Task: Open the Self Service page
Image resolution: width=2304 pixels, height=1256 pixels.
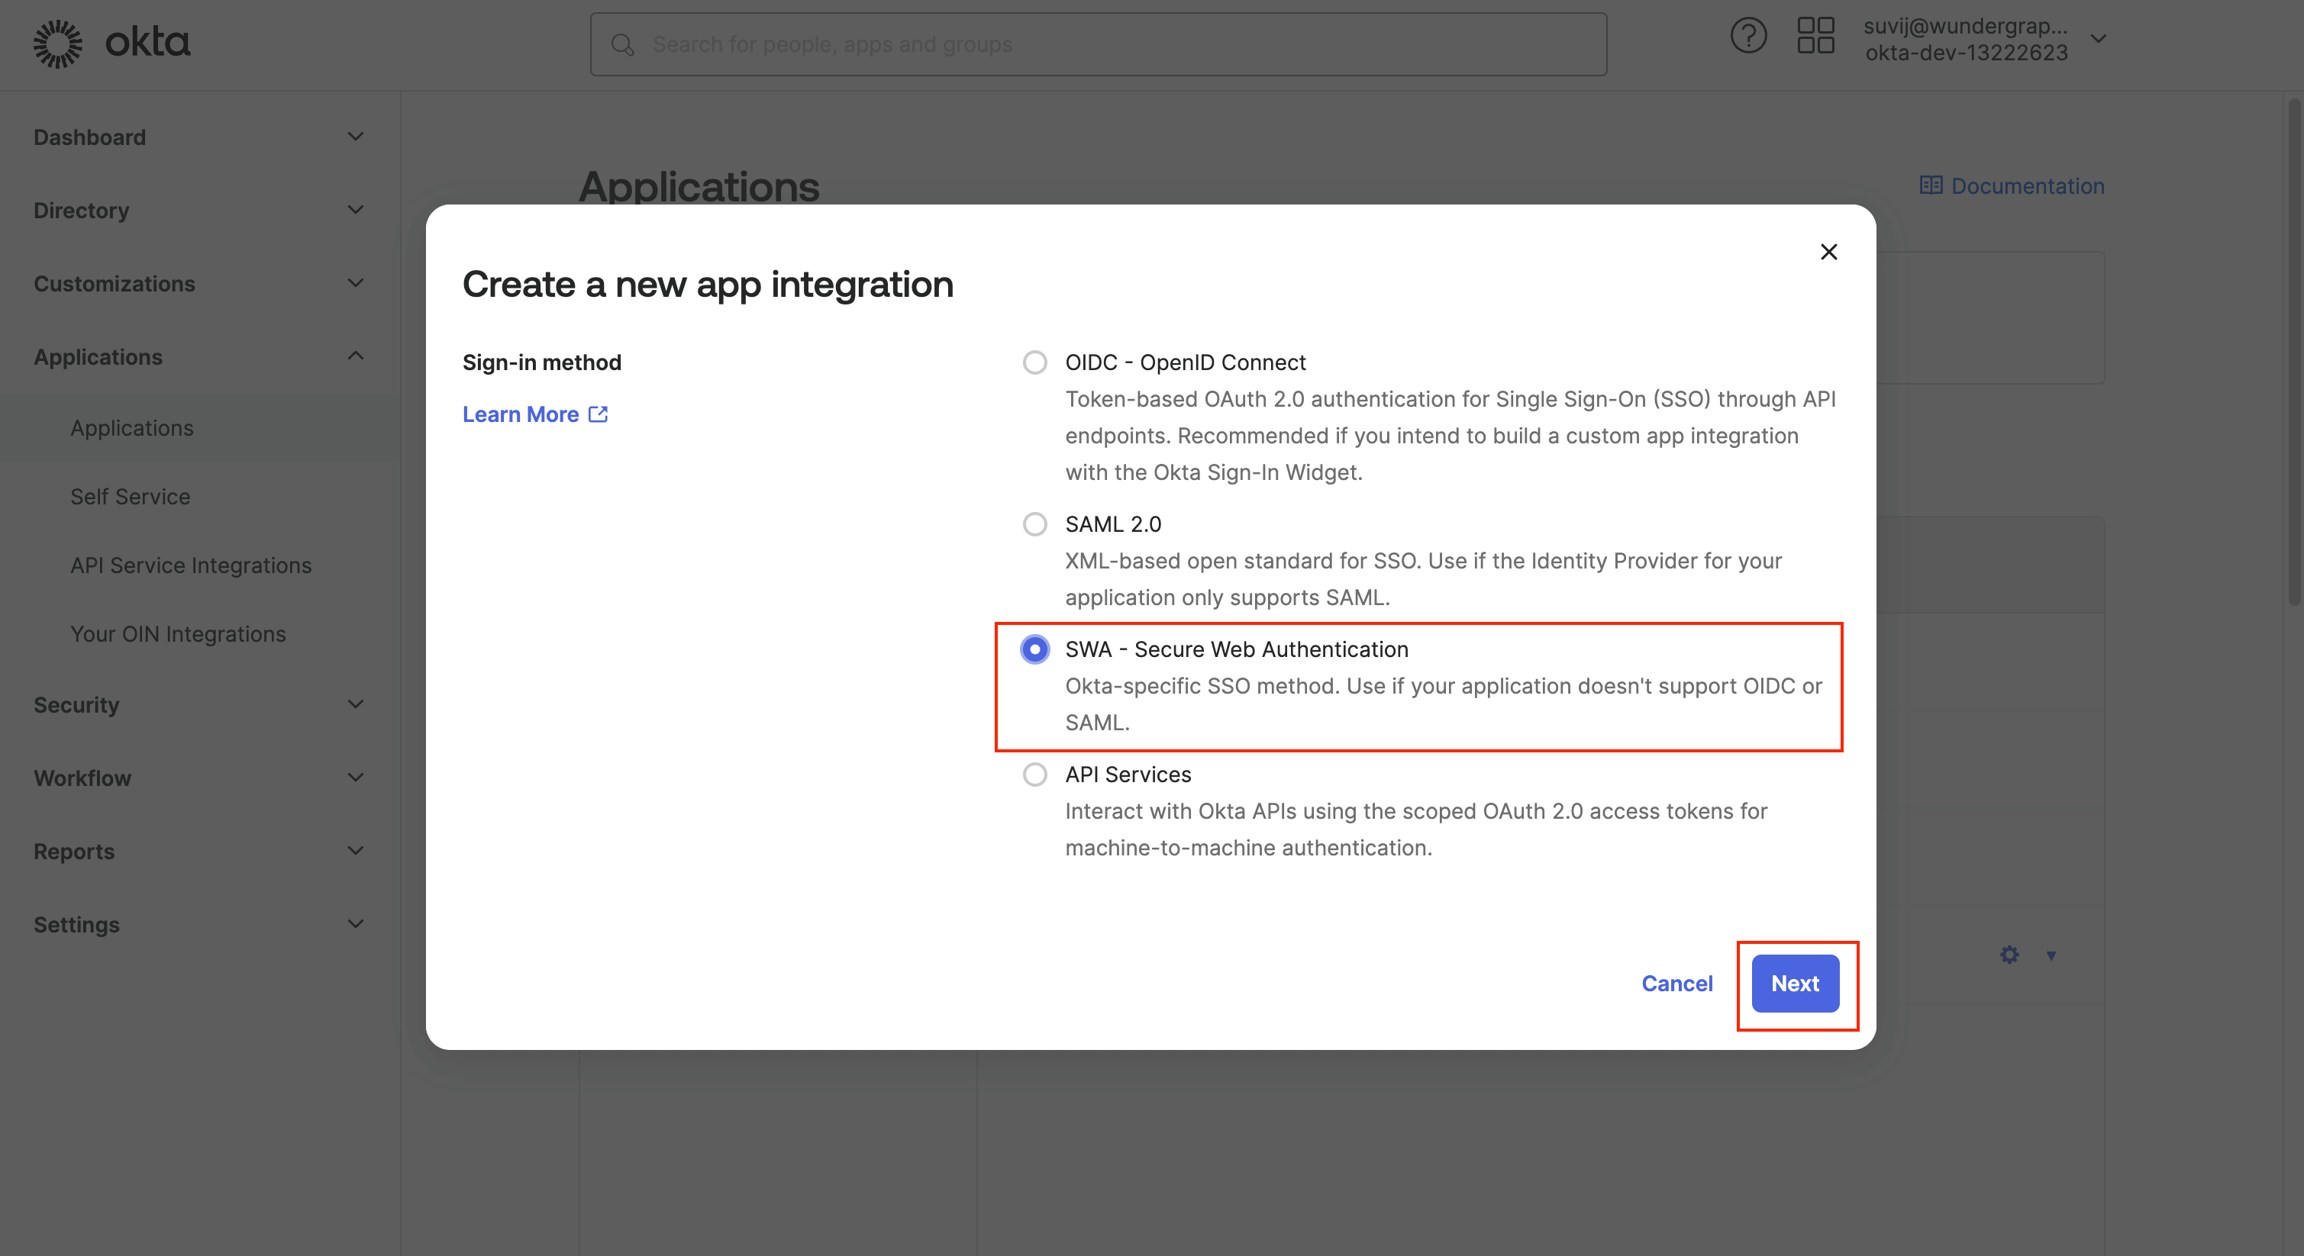Action: tap(130, 496)
